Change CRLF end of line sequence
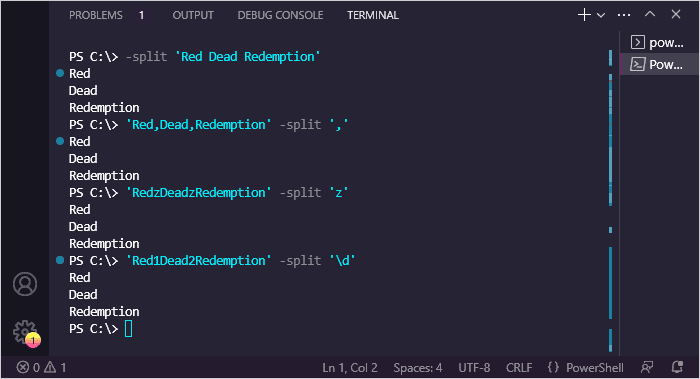The width and height of the screenshot is (700, 379). pyautogui.click(x=519, y=368)
